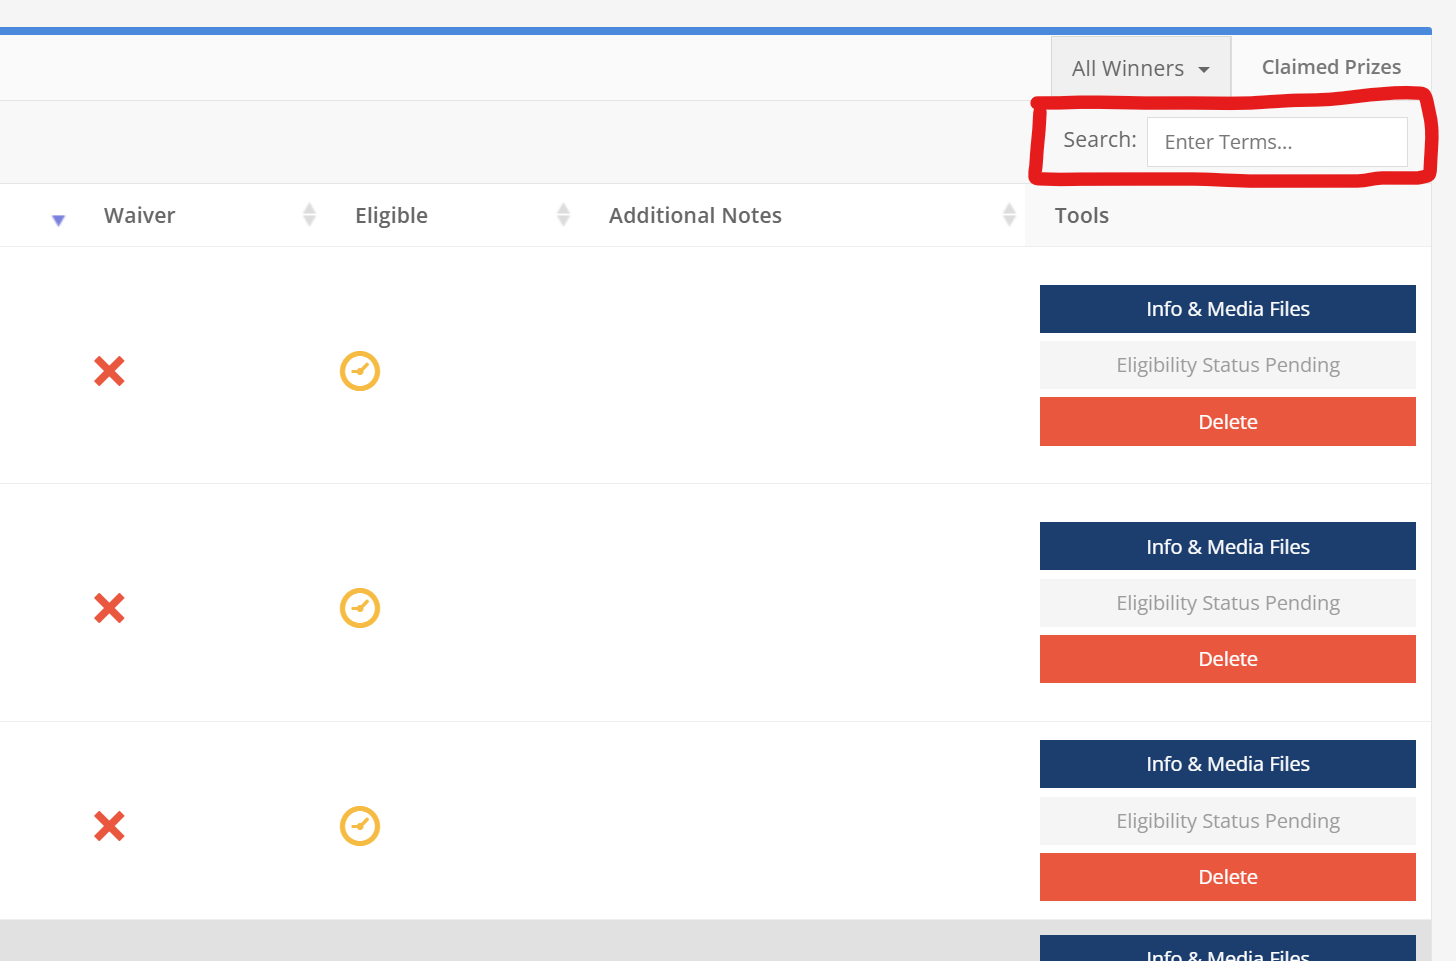Click the pending clock icon in second row
Image resolution: width=1456 pixels, height=961 pixels.
(360, 608)
